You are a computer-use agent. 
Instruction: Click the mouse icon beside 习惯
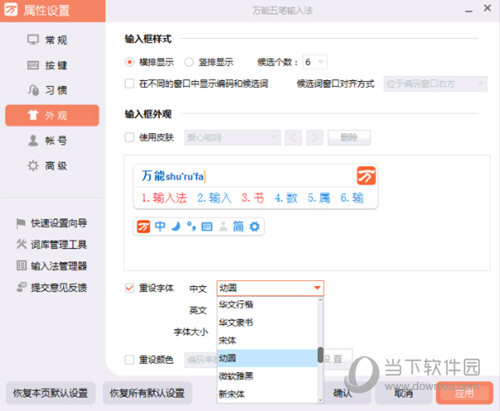pos(33,90)
